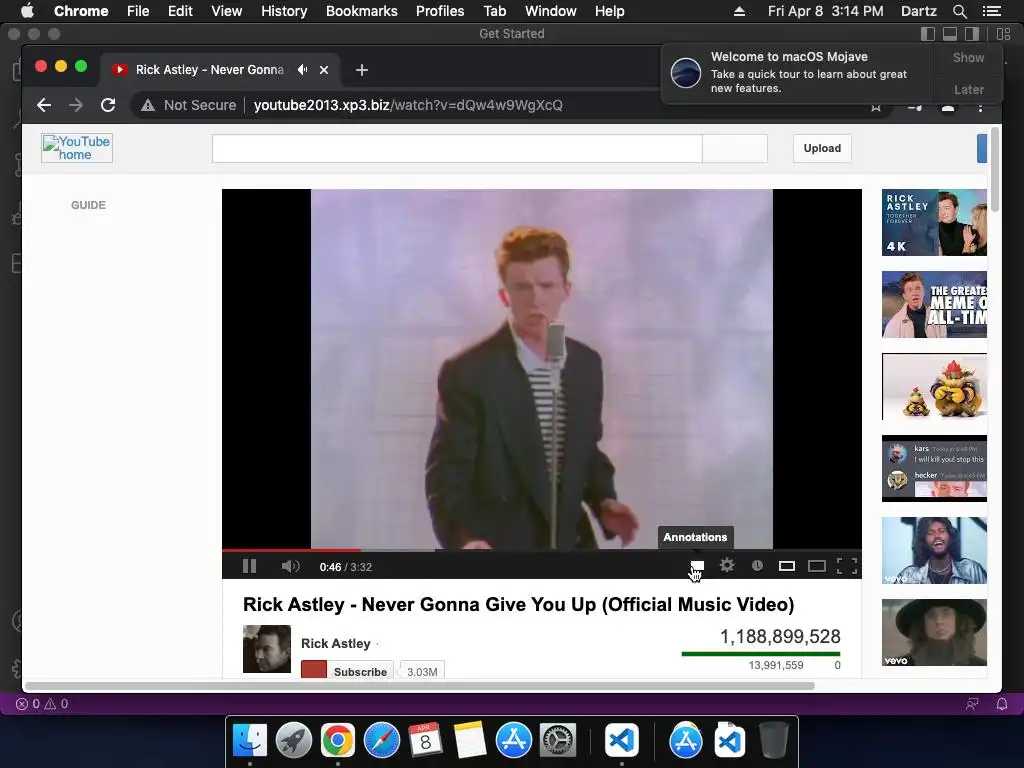The width and height of the screenshot is (1024, 768).
Task: Click VS Code status bar errors and warnings
Action: pos(42,704)
